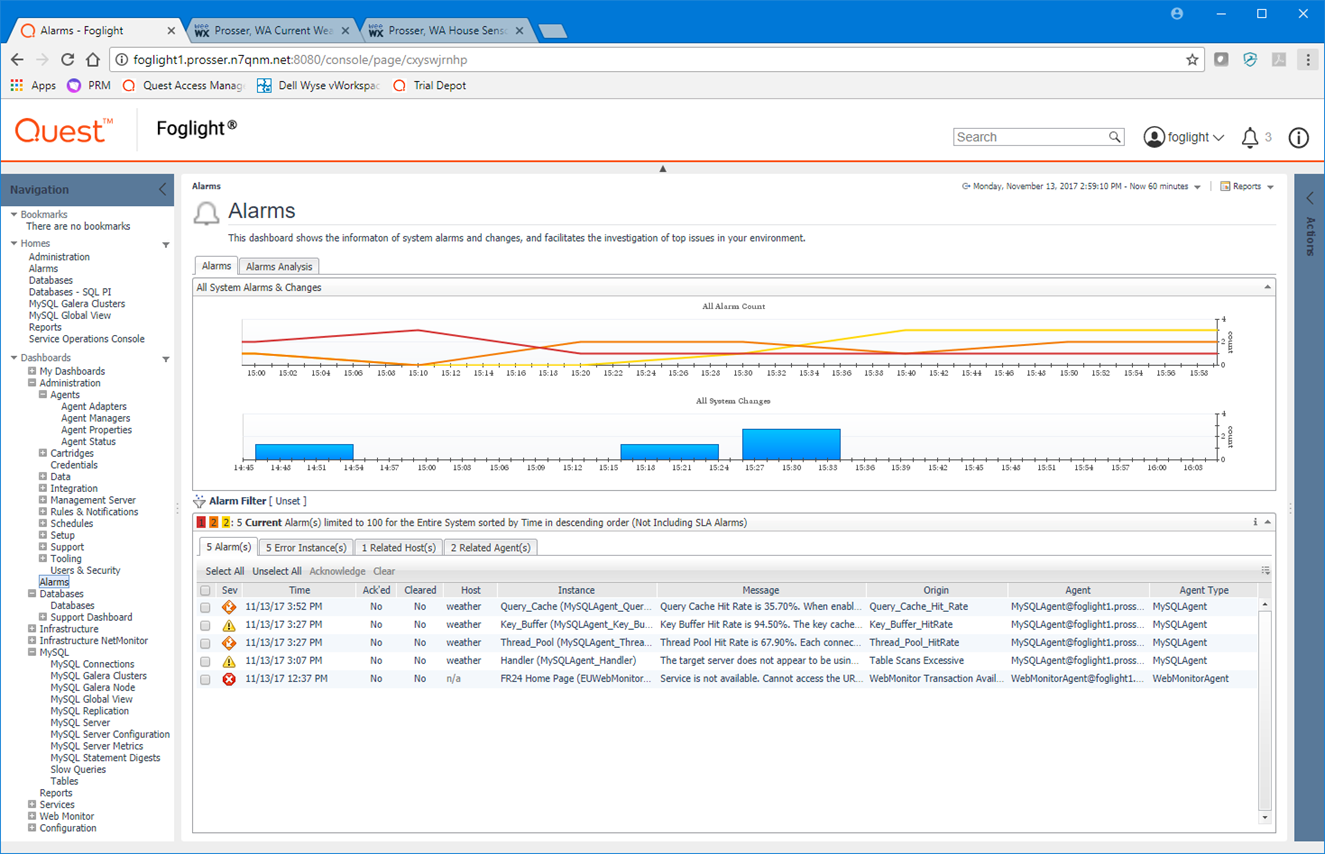Collapse the MySQL tree node
1325x854 pixels.
click(32, 652)
